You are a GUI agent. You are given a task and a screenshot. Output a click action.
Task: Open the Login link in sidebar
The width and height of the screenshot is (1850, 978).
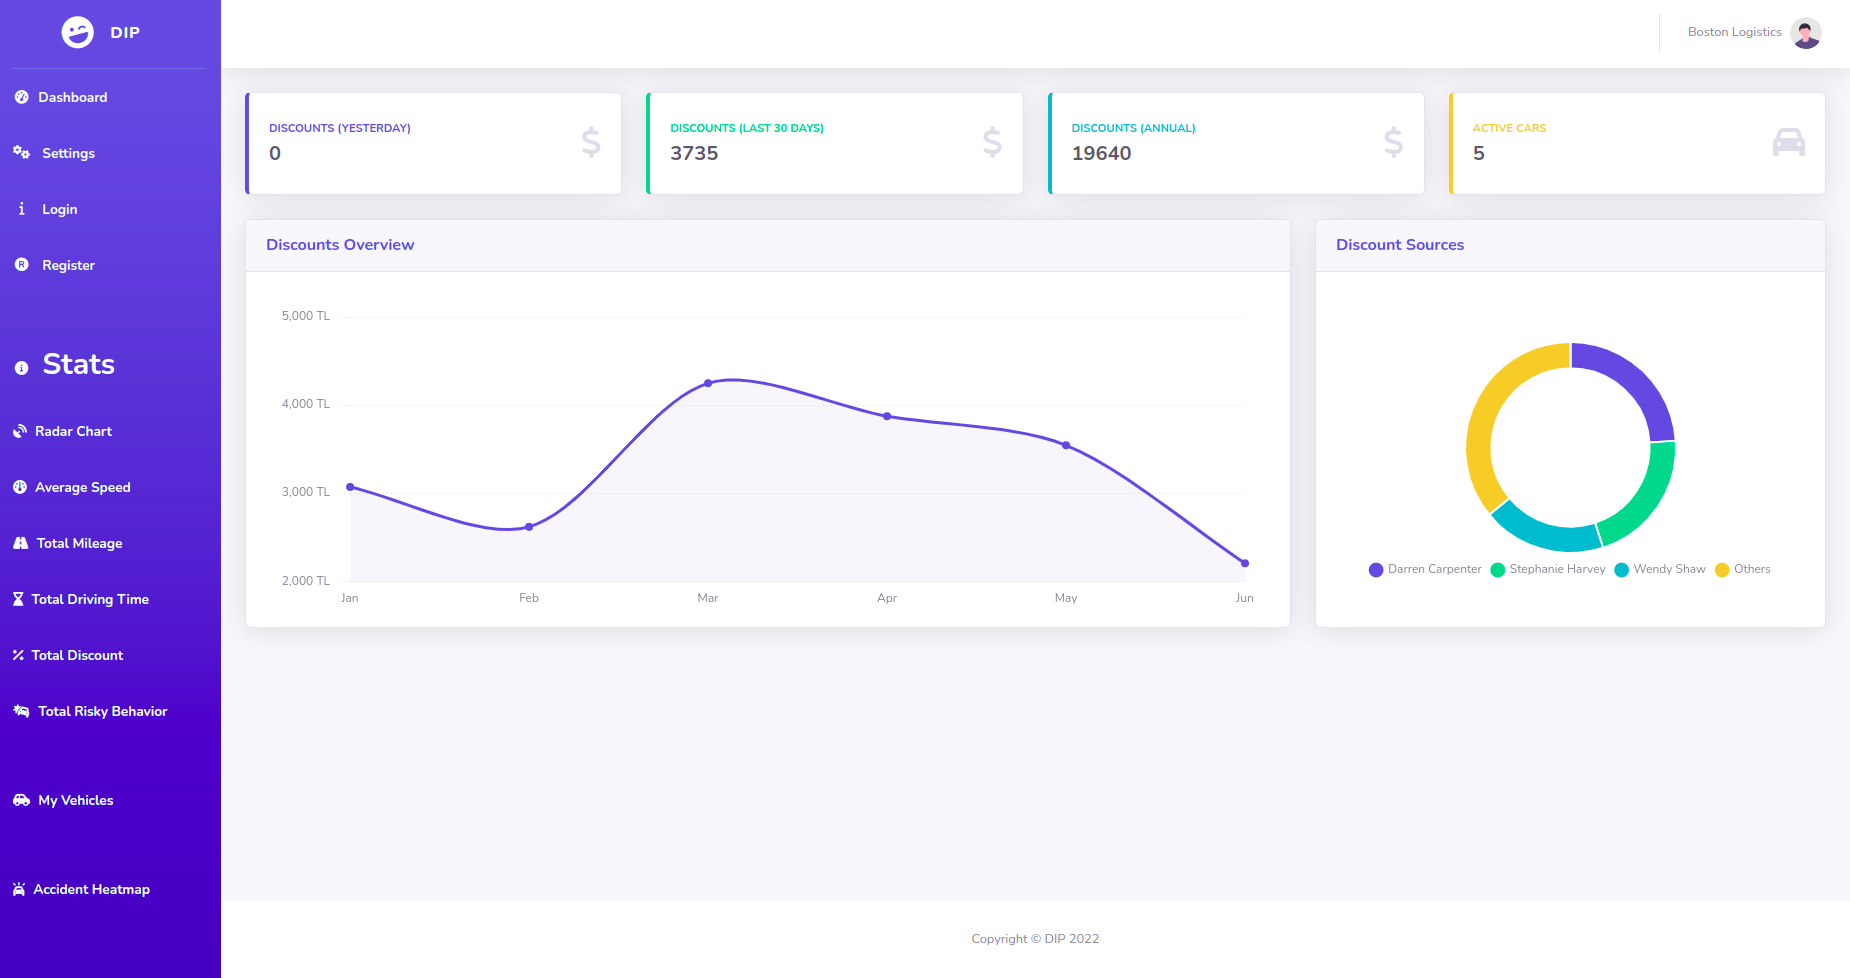[59, 209]
